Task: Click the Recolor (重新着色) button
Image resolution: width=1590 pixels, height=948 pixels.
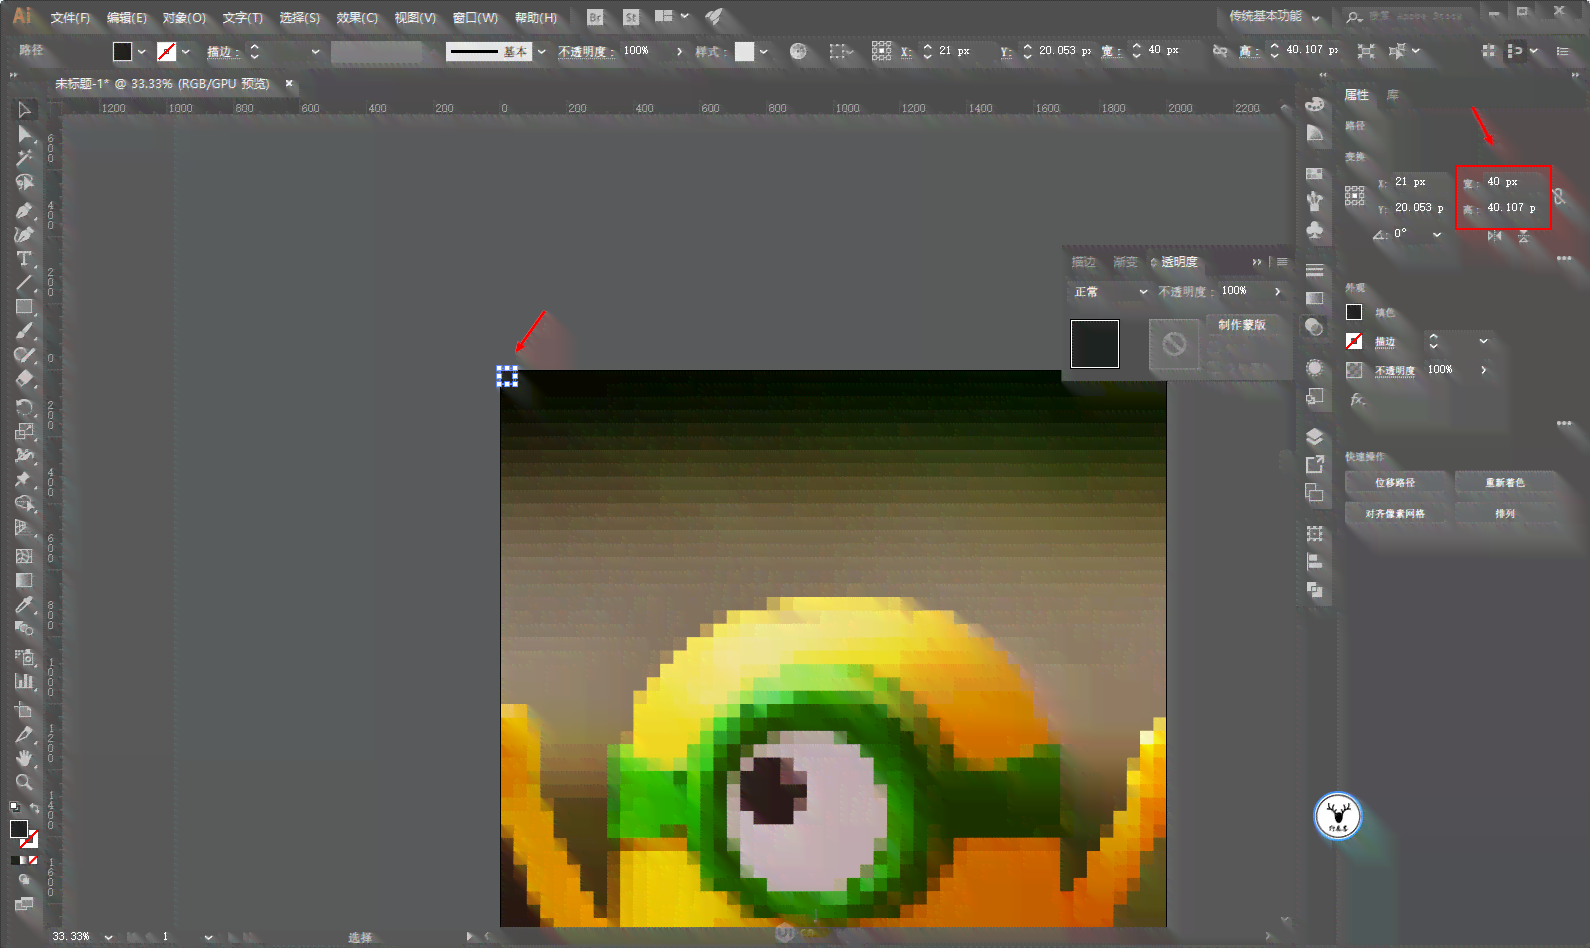Action: (x=1505, y=483)
